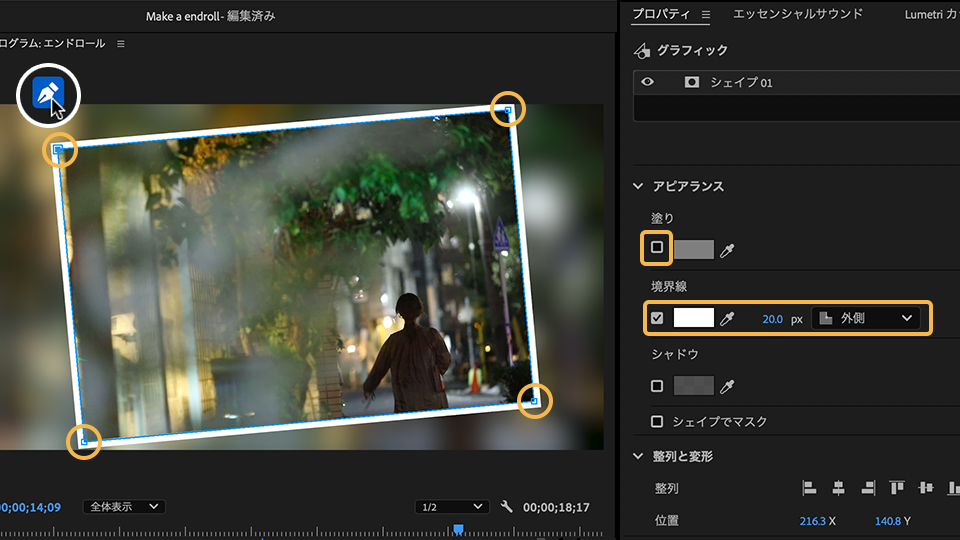This screenshot has height=540, width=960.
Task: Disable the 境界線 stroke checkbox
Action: tap(657, 318)
